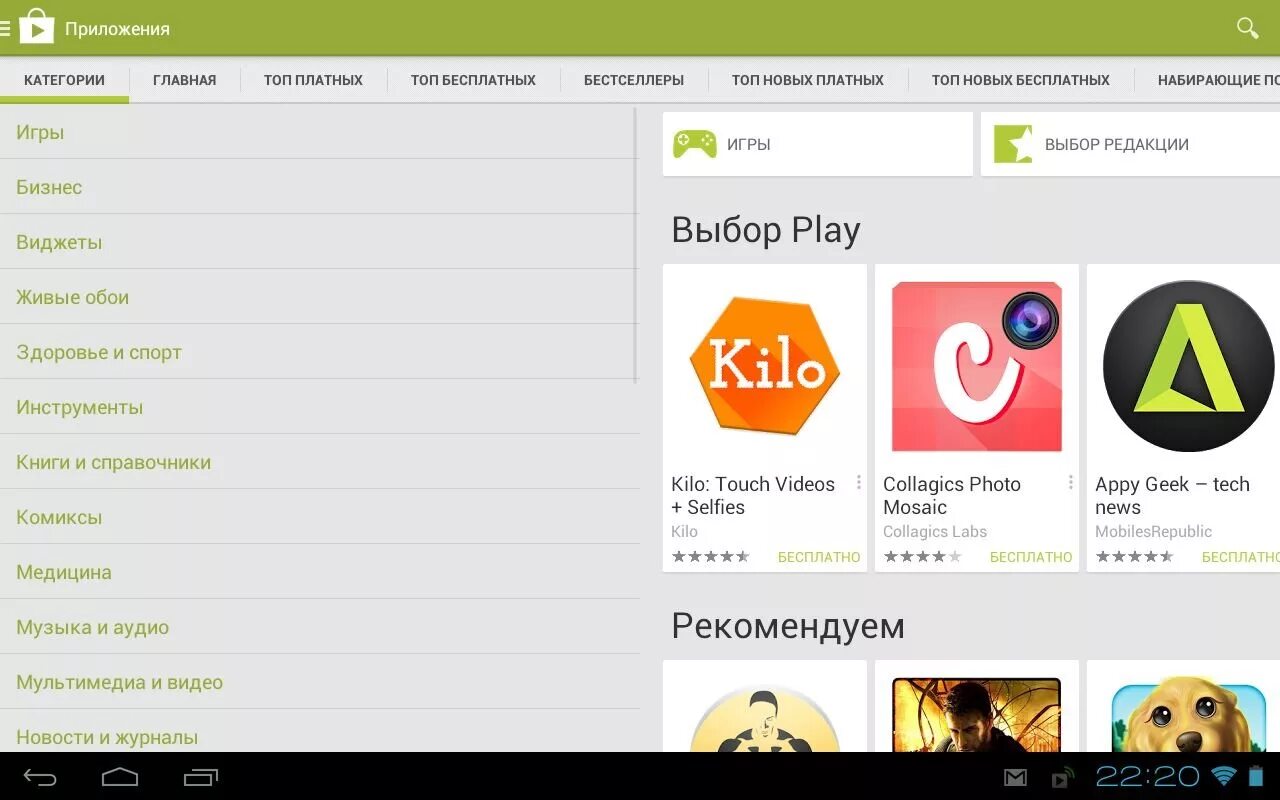This screenshot has width=1280, height=800.
Task: Click the Рекомендуем section heading
Action: (788, 626)
